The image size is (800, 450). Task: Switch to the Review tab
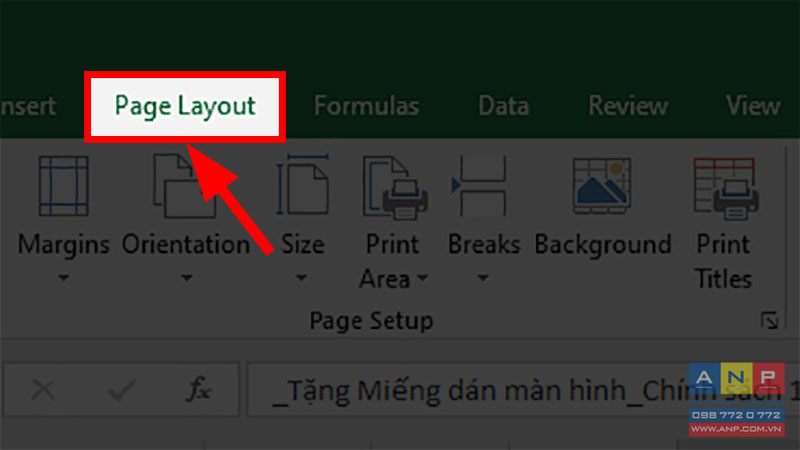(628, 106)
